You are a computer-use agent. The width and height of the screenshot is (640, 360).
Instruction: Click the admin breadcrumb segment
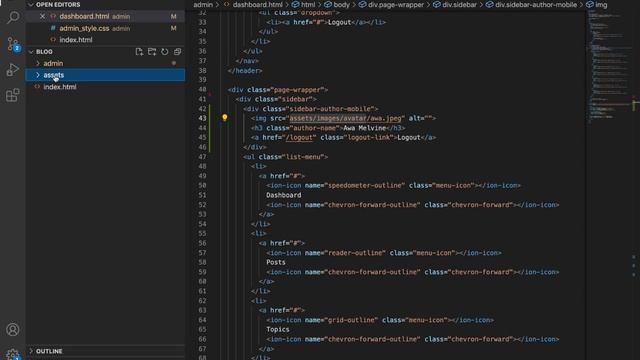203,5
